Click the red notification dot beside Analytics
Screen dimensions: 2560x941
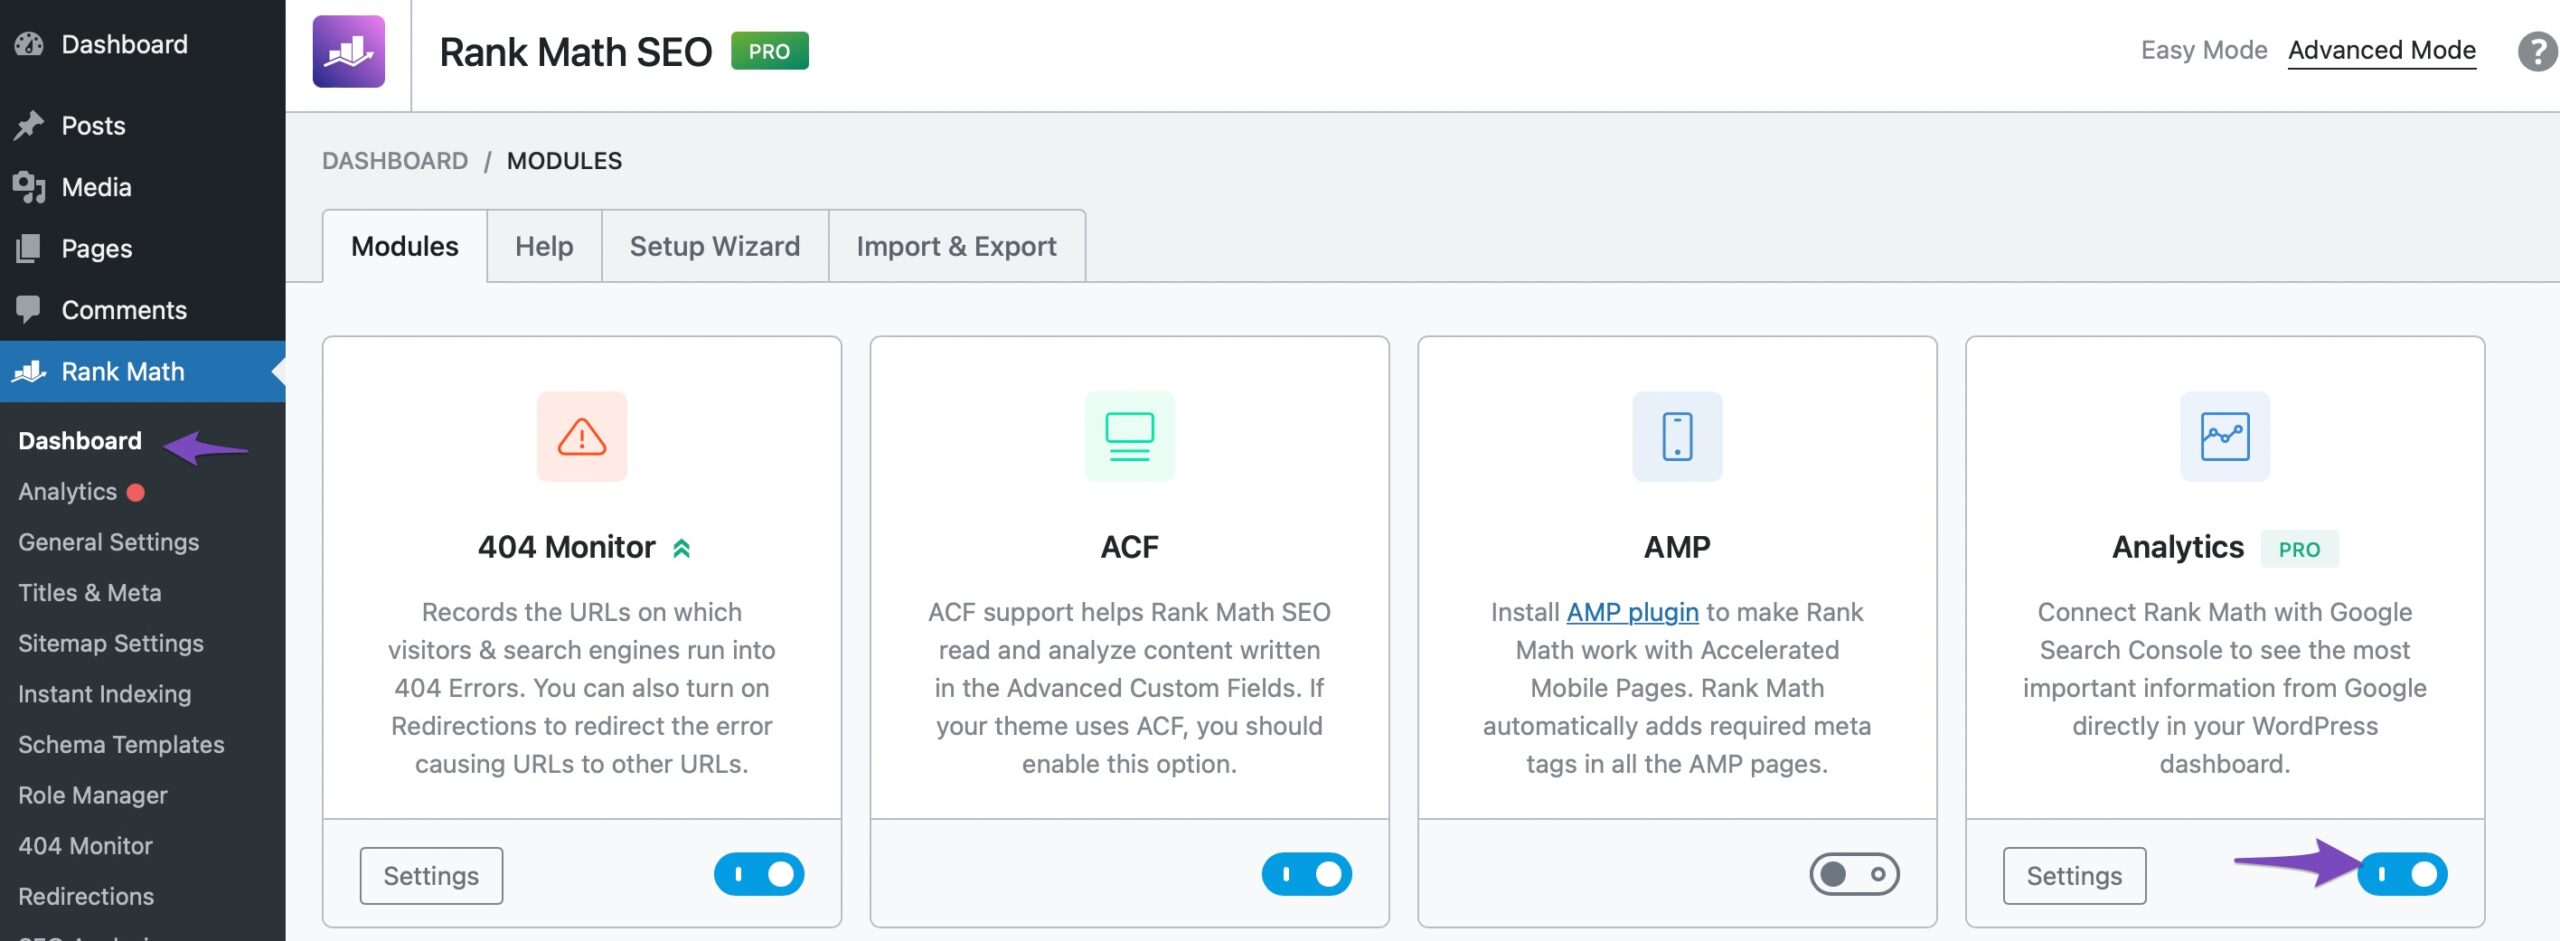coord(136,492)
